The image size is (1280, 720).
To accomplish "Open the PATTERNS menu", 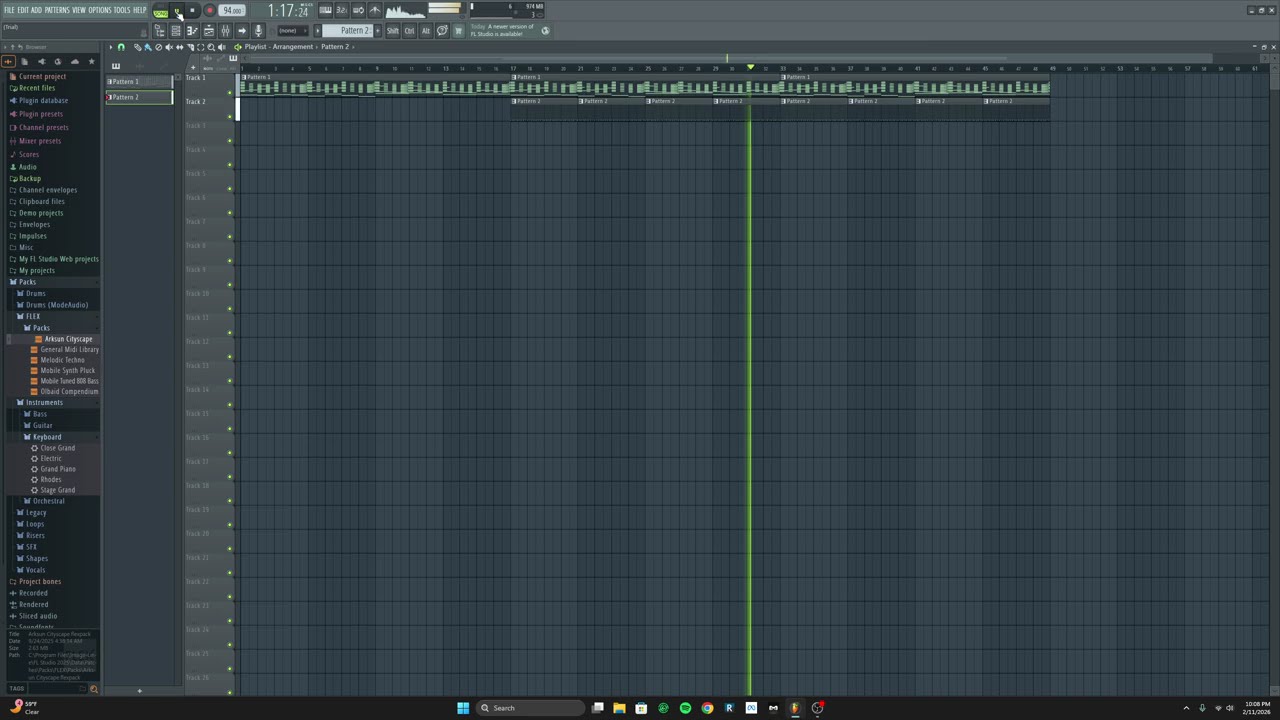I will [x=57, y=10].
